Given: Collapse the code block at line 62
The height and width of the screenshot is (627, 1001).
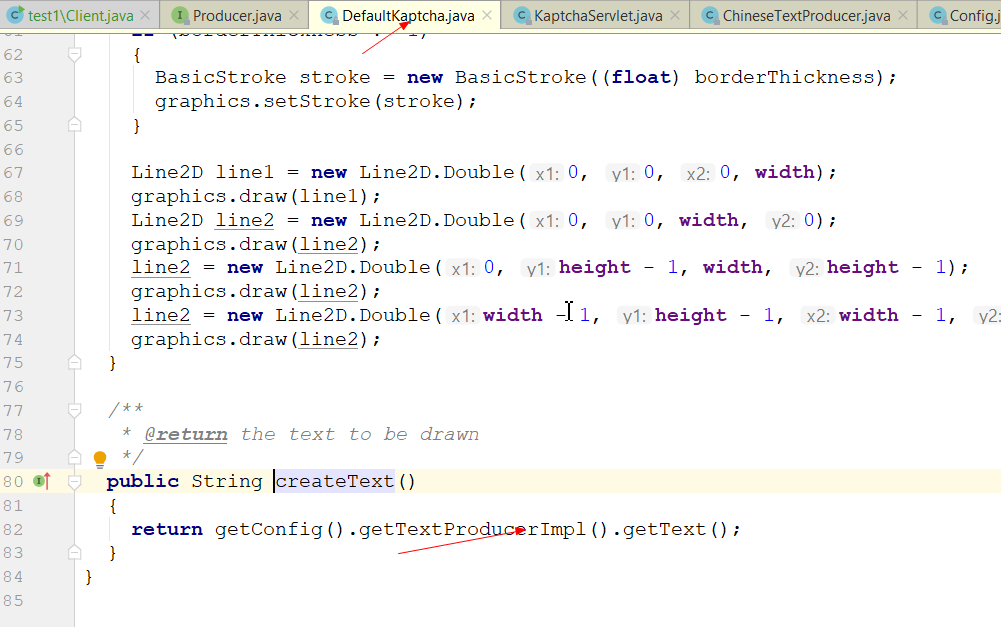Looking at the screenshot, I should pos(75,55).
